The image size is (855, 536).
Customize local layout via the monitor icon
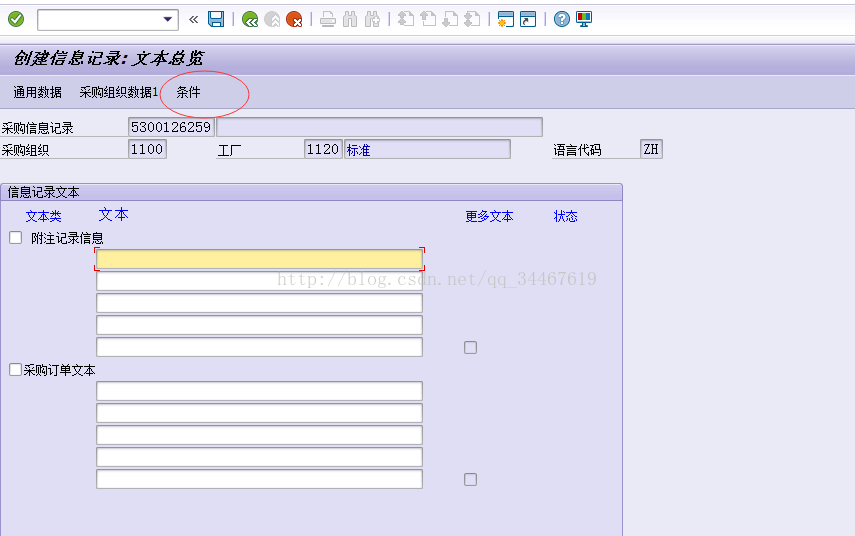pyautogui.click(x=584, y=20)
